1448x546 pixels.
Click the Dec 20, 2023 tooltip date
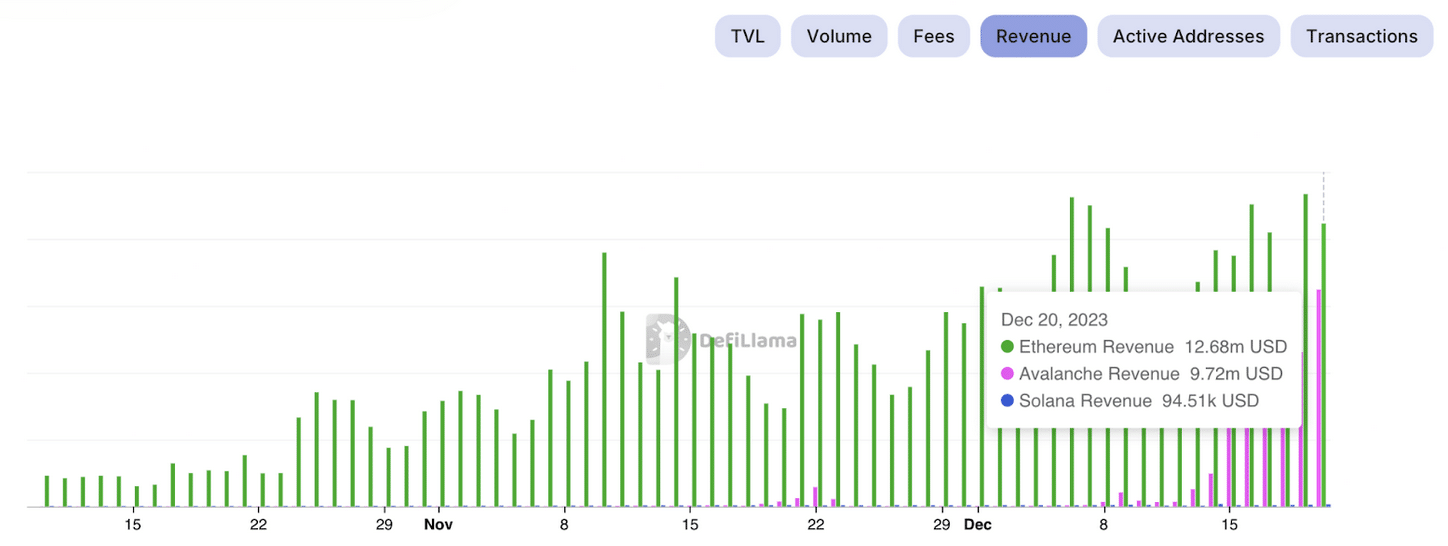1054,320
